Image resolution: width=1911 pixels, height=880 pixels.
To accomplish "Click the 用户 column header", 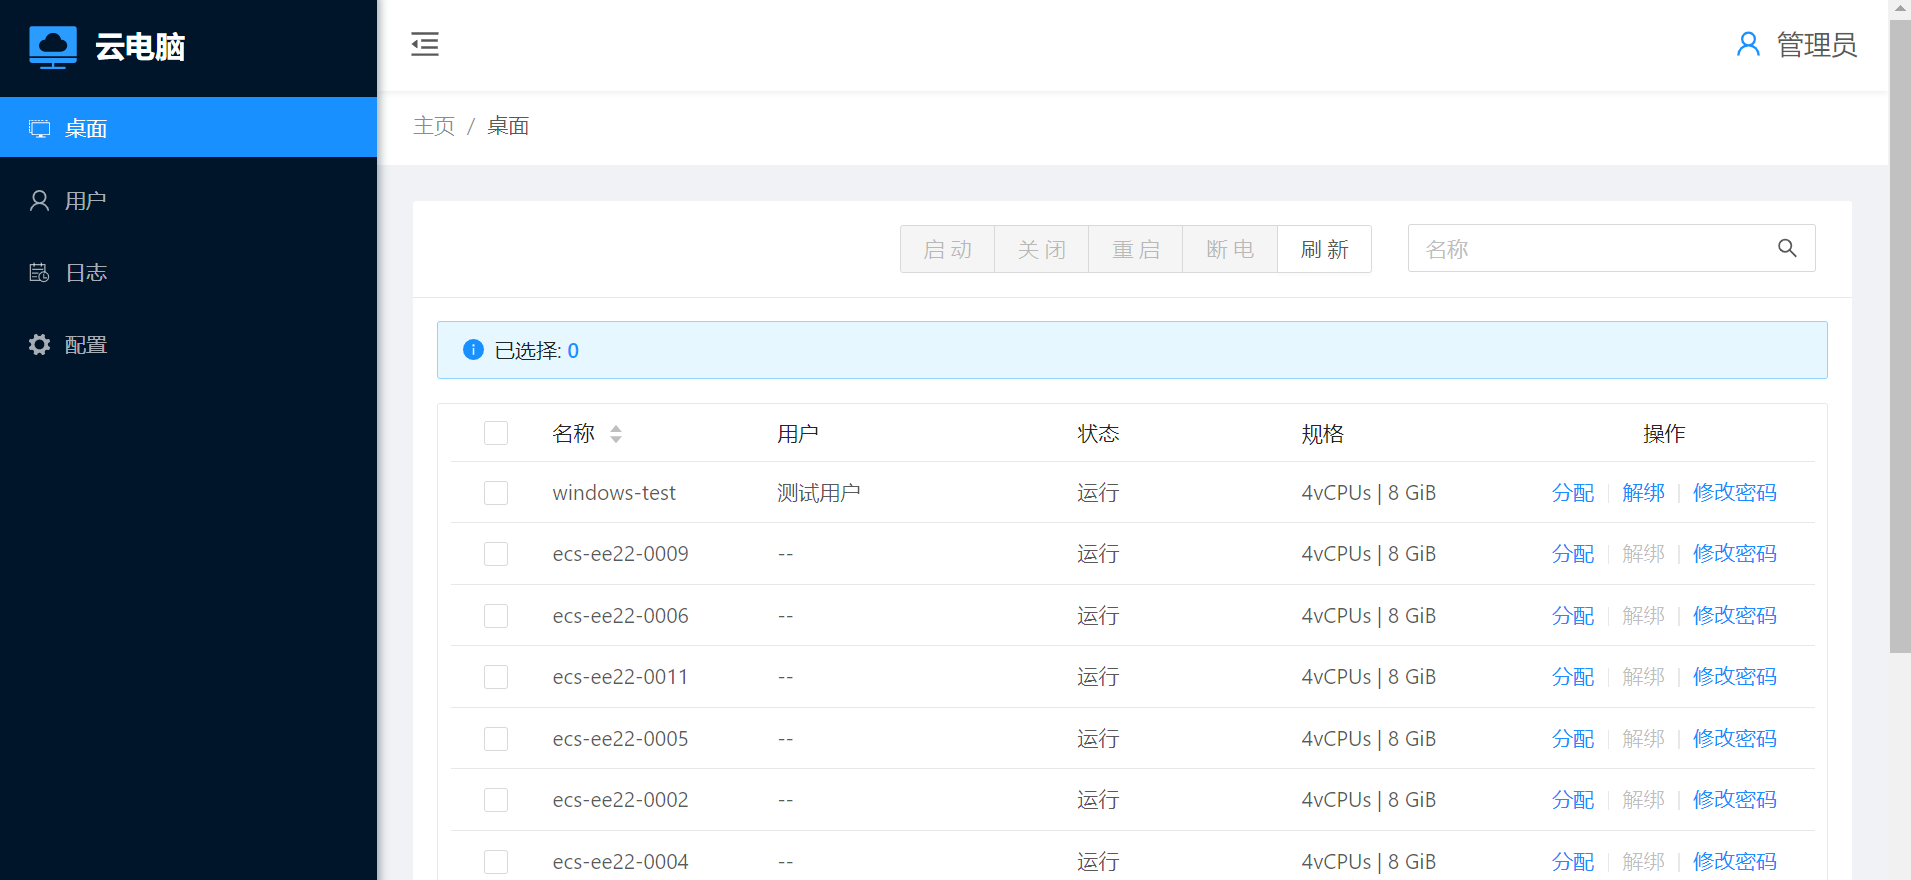I will point(798,434).
